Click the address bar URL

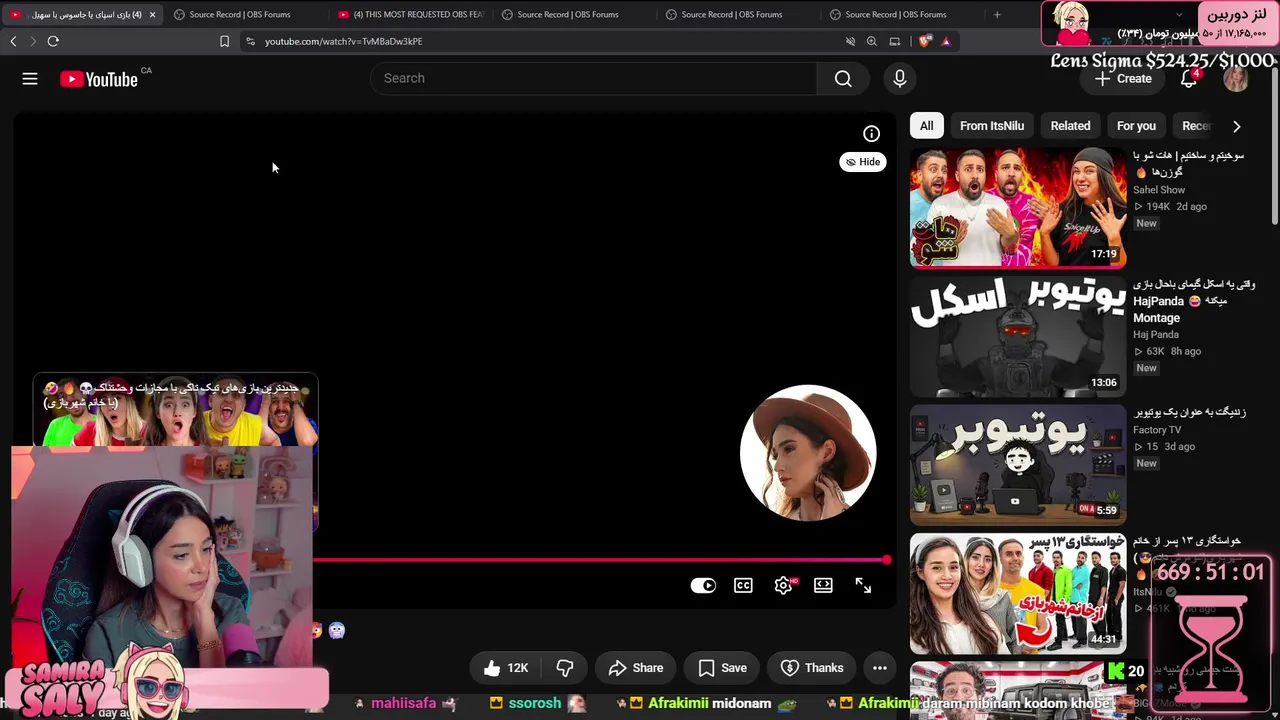tap(343, 41)
